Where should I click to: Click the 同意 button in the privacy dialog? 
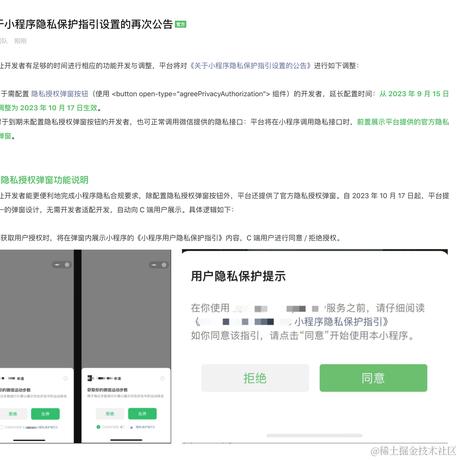[x=373, y=378]
